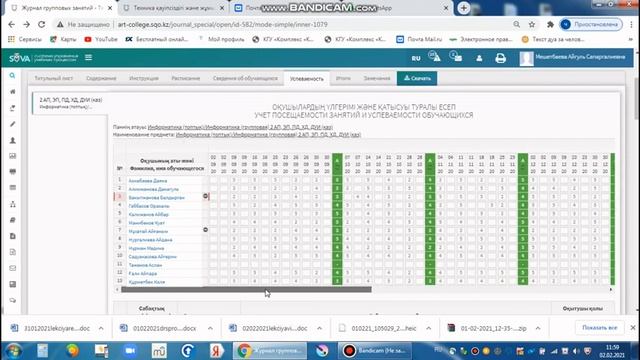The image size is (640, 360).
Task: Select the group entry 2 АП, ЭП, ПД, ХД, ДИИ
Action: click(71, 103)
